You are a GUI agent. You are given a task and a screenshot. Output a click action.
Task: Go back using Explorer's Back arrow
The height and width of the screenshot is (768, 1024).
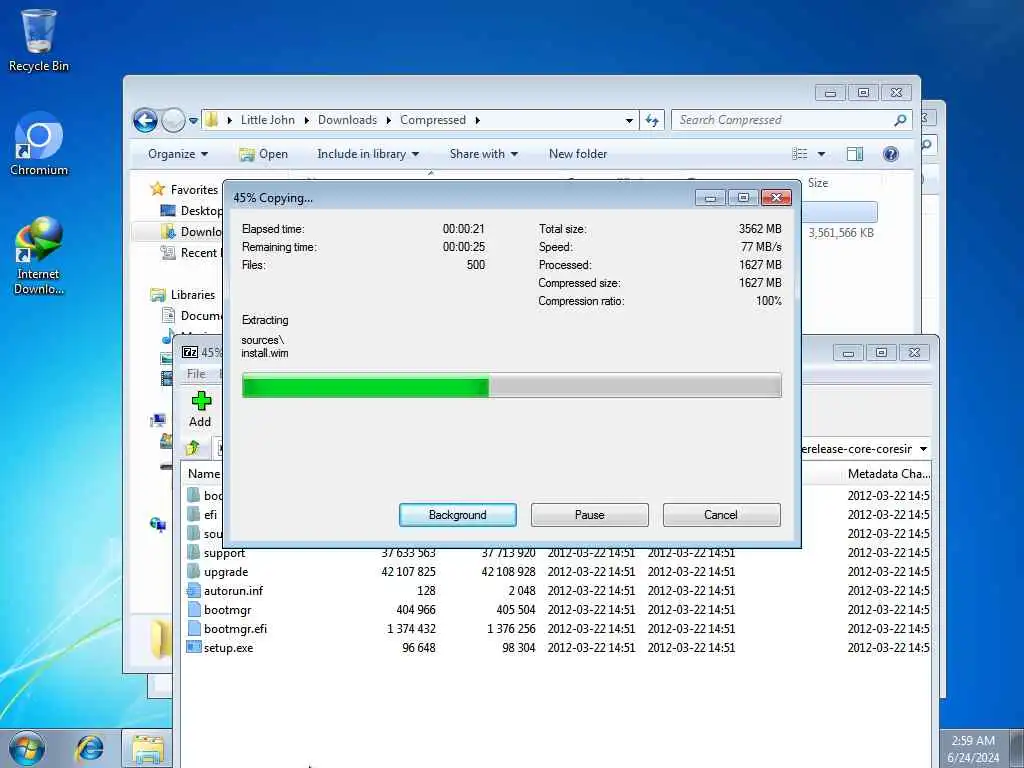[x=145, y=120]
